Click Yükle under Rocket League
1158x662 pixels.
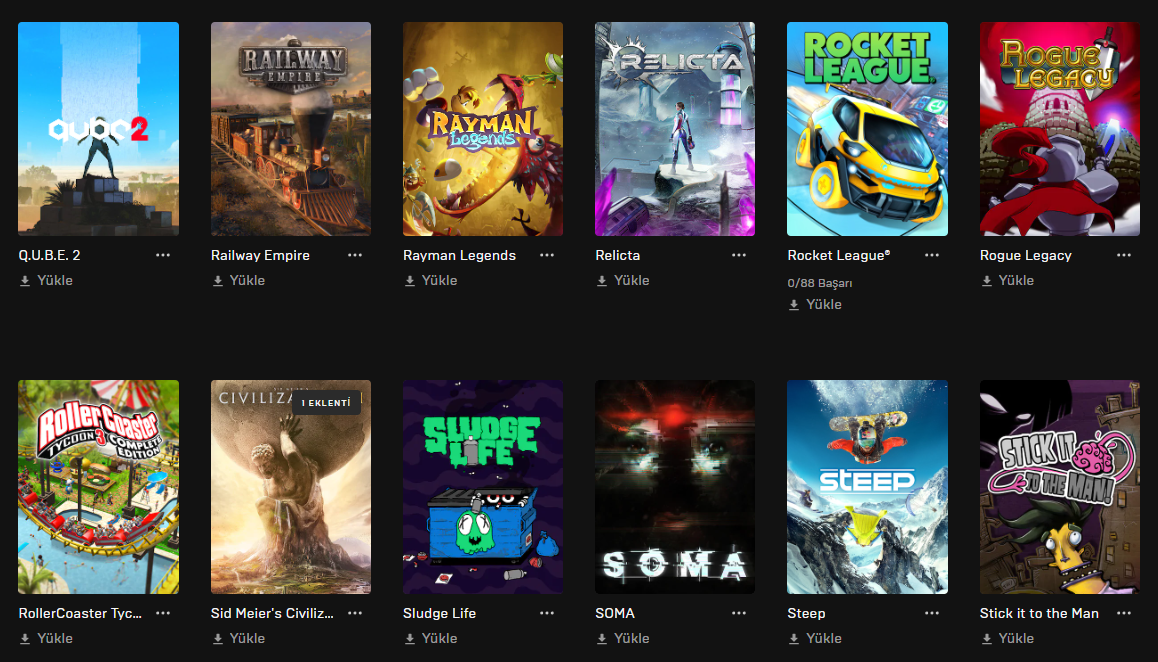(x=815, y=304)
